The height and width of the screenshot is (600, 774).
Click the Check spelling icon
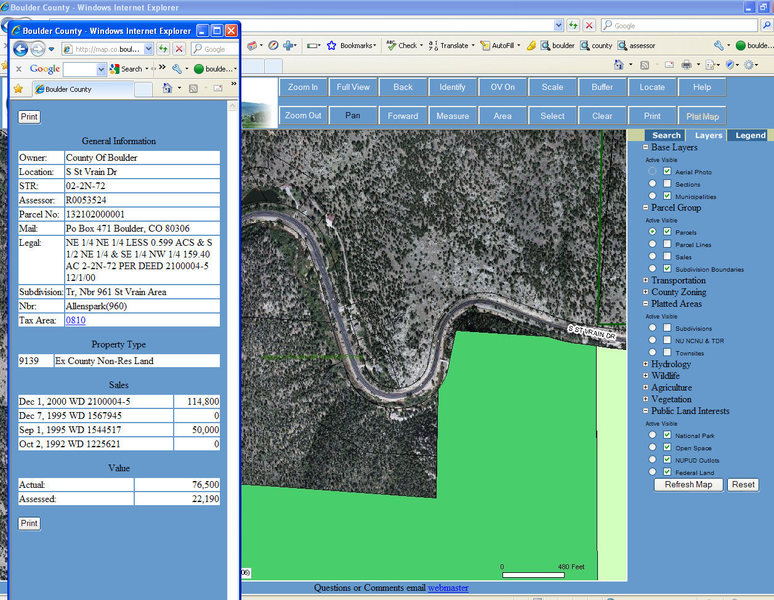coord(391,45)
